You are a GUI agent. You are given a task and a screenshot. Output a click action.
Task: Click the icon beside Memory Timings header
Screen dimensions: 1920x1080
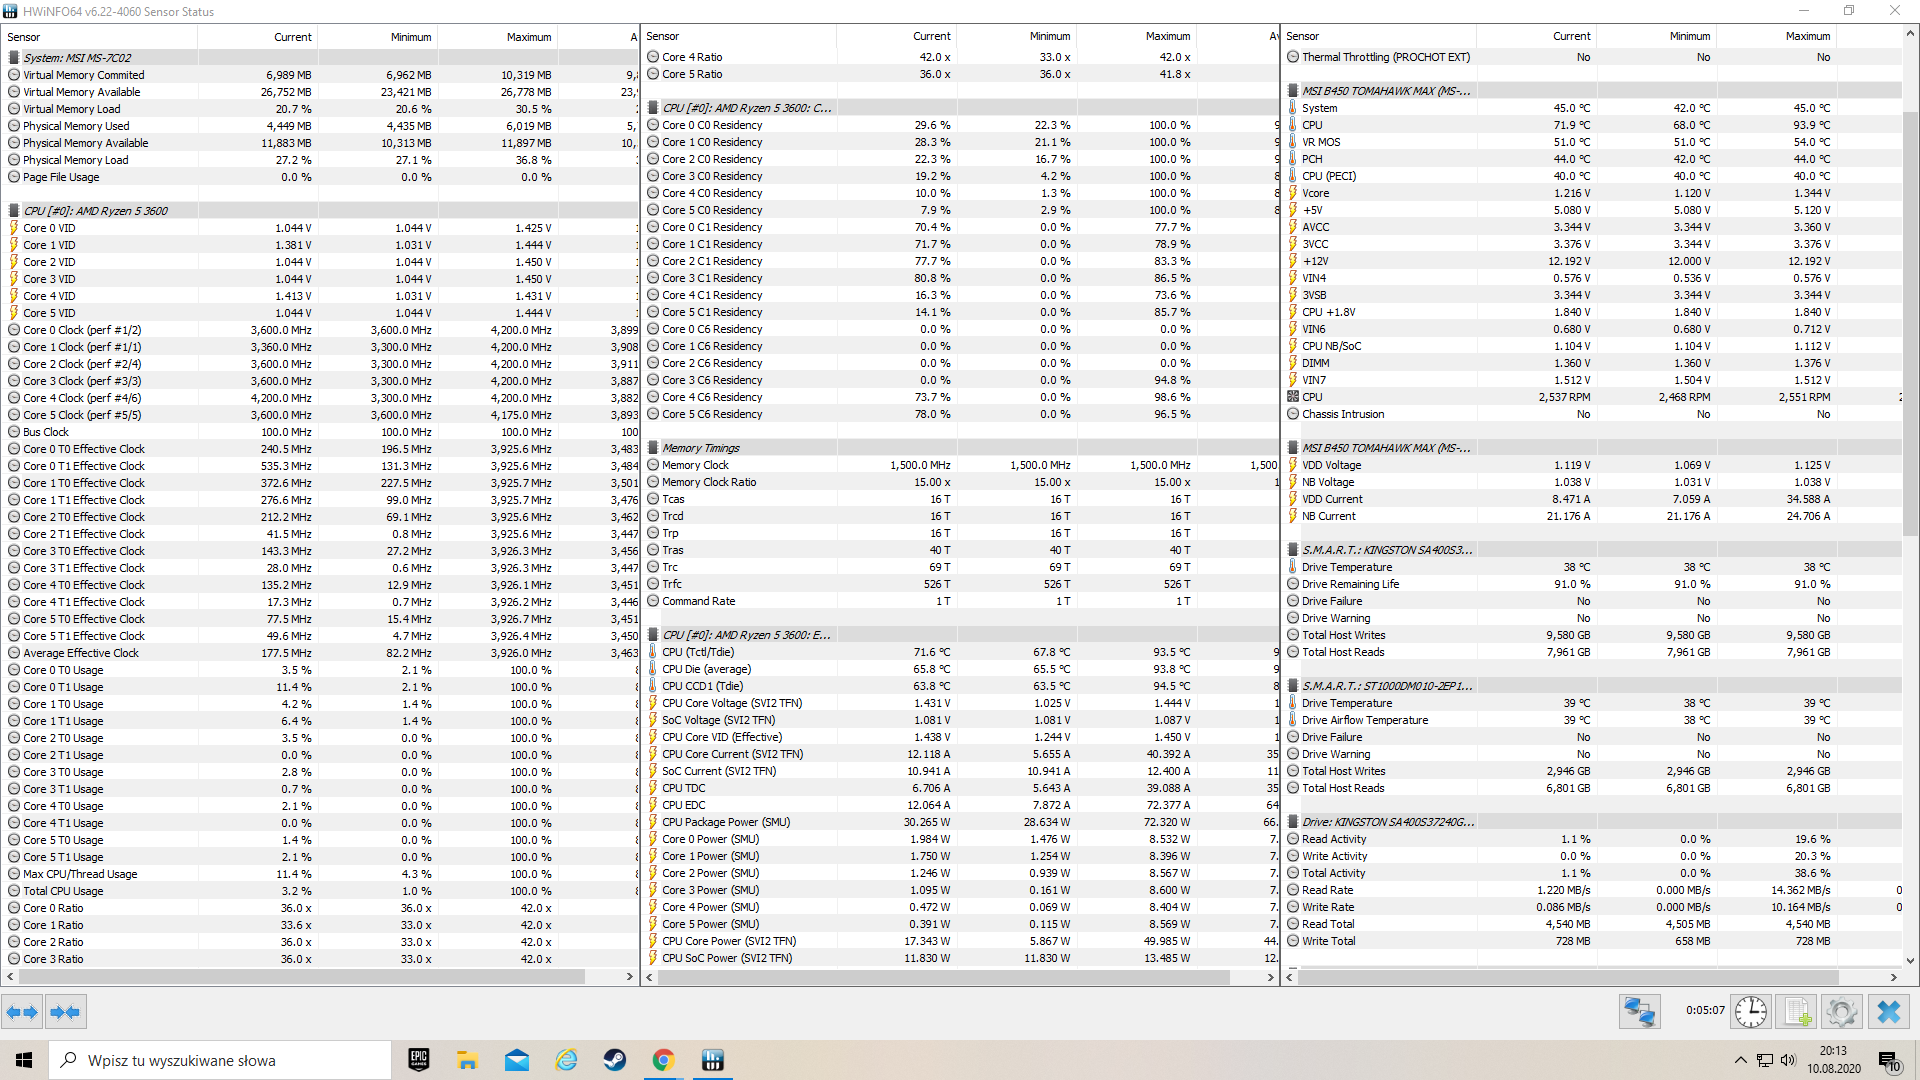coord(653,448)
